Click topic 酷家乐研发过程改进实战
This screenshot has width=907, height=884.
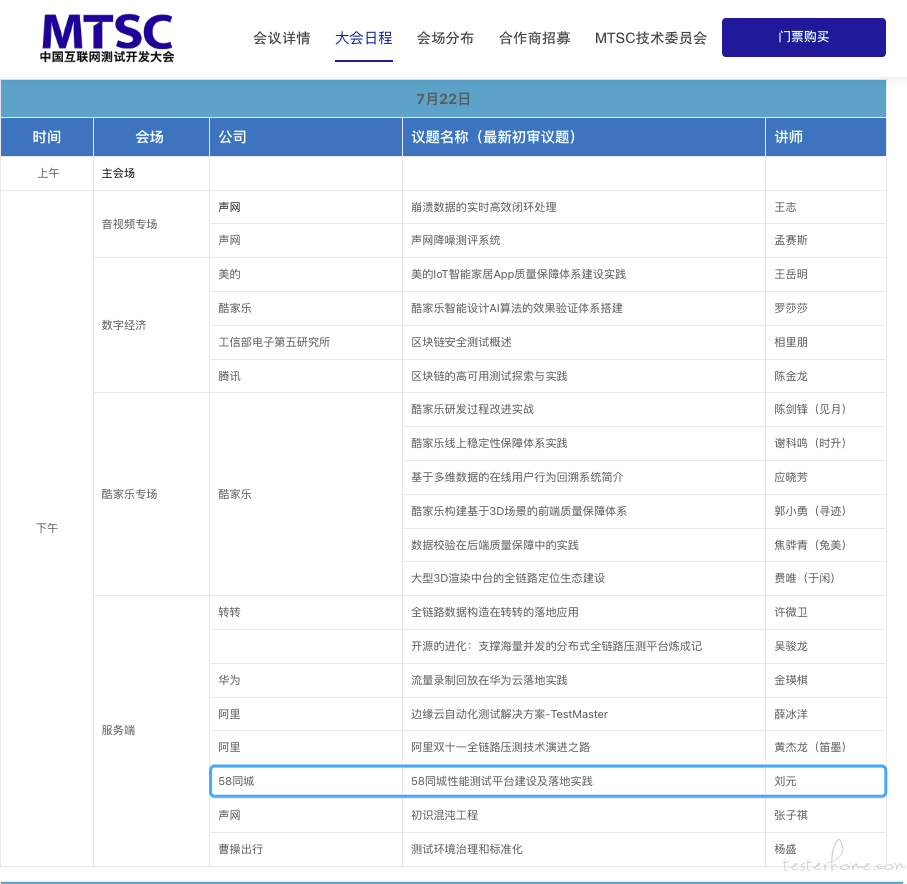point(472,410)
